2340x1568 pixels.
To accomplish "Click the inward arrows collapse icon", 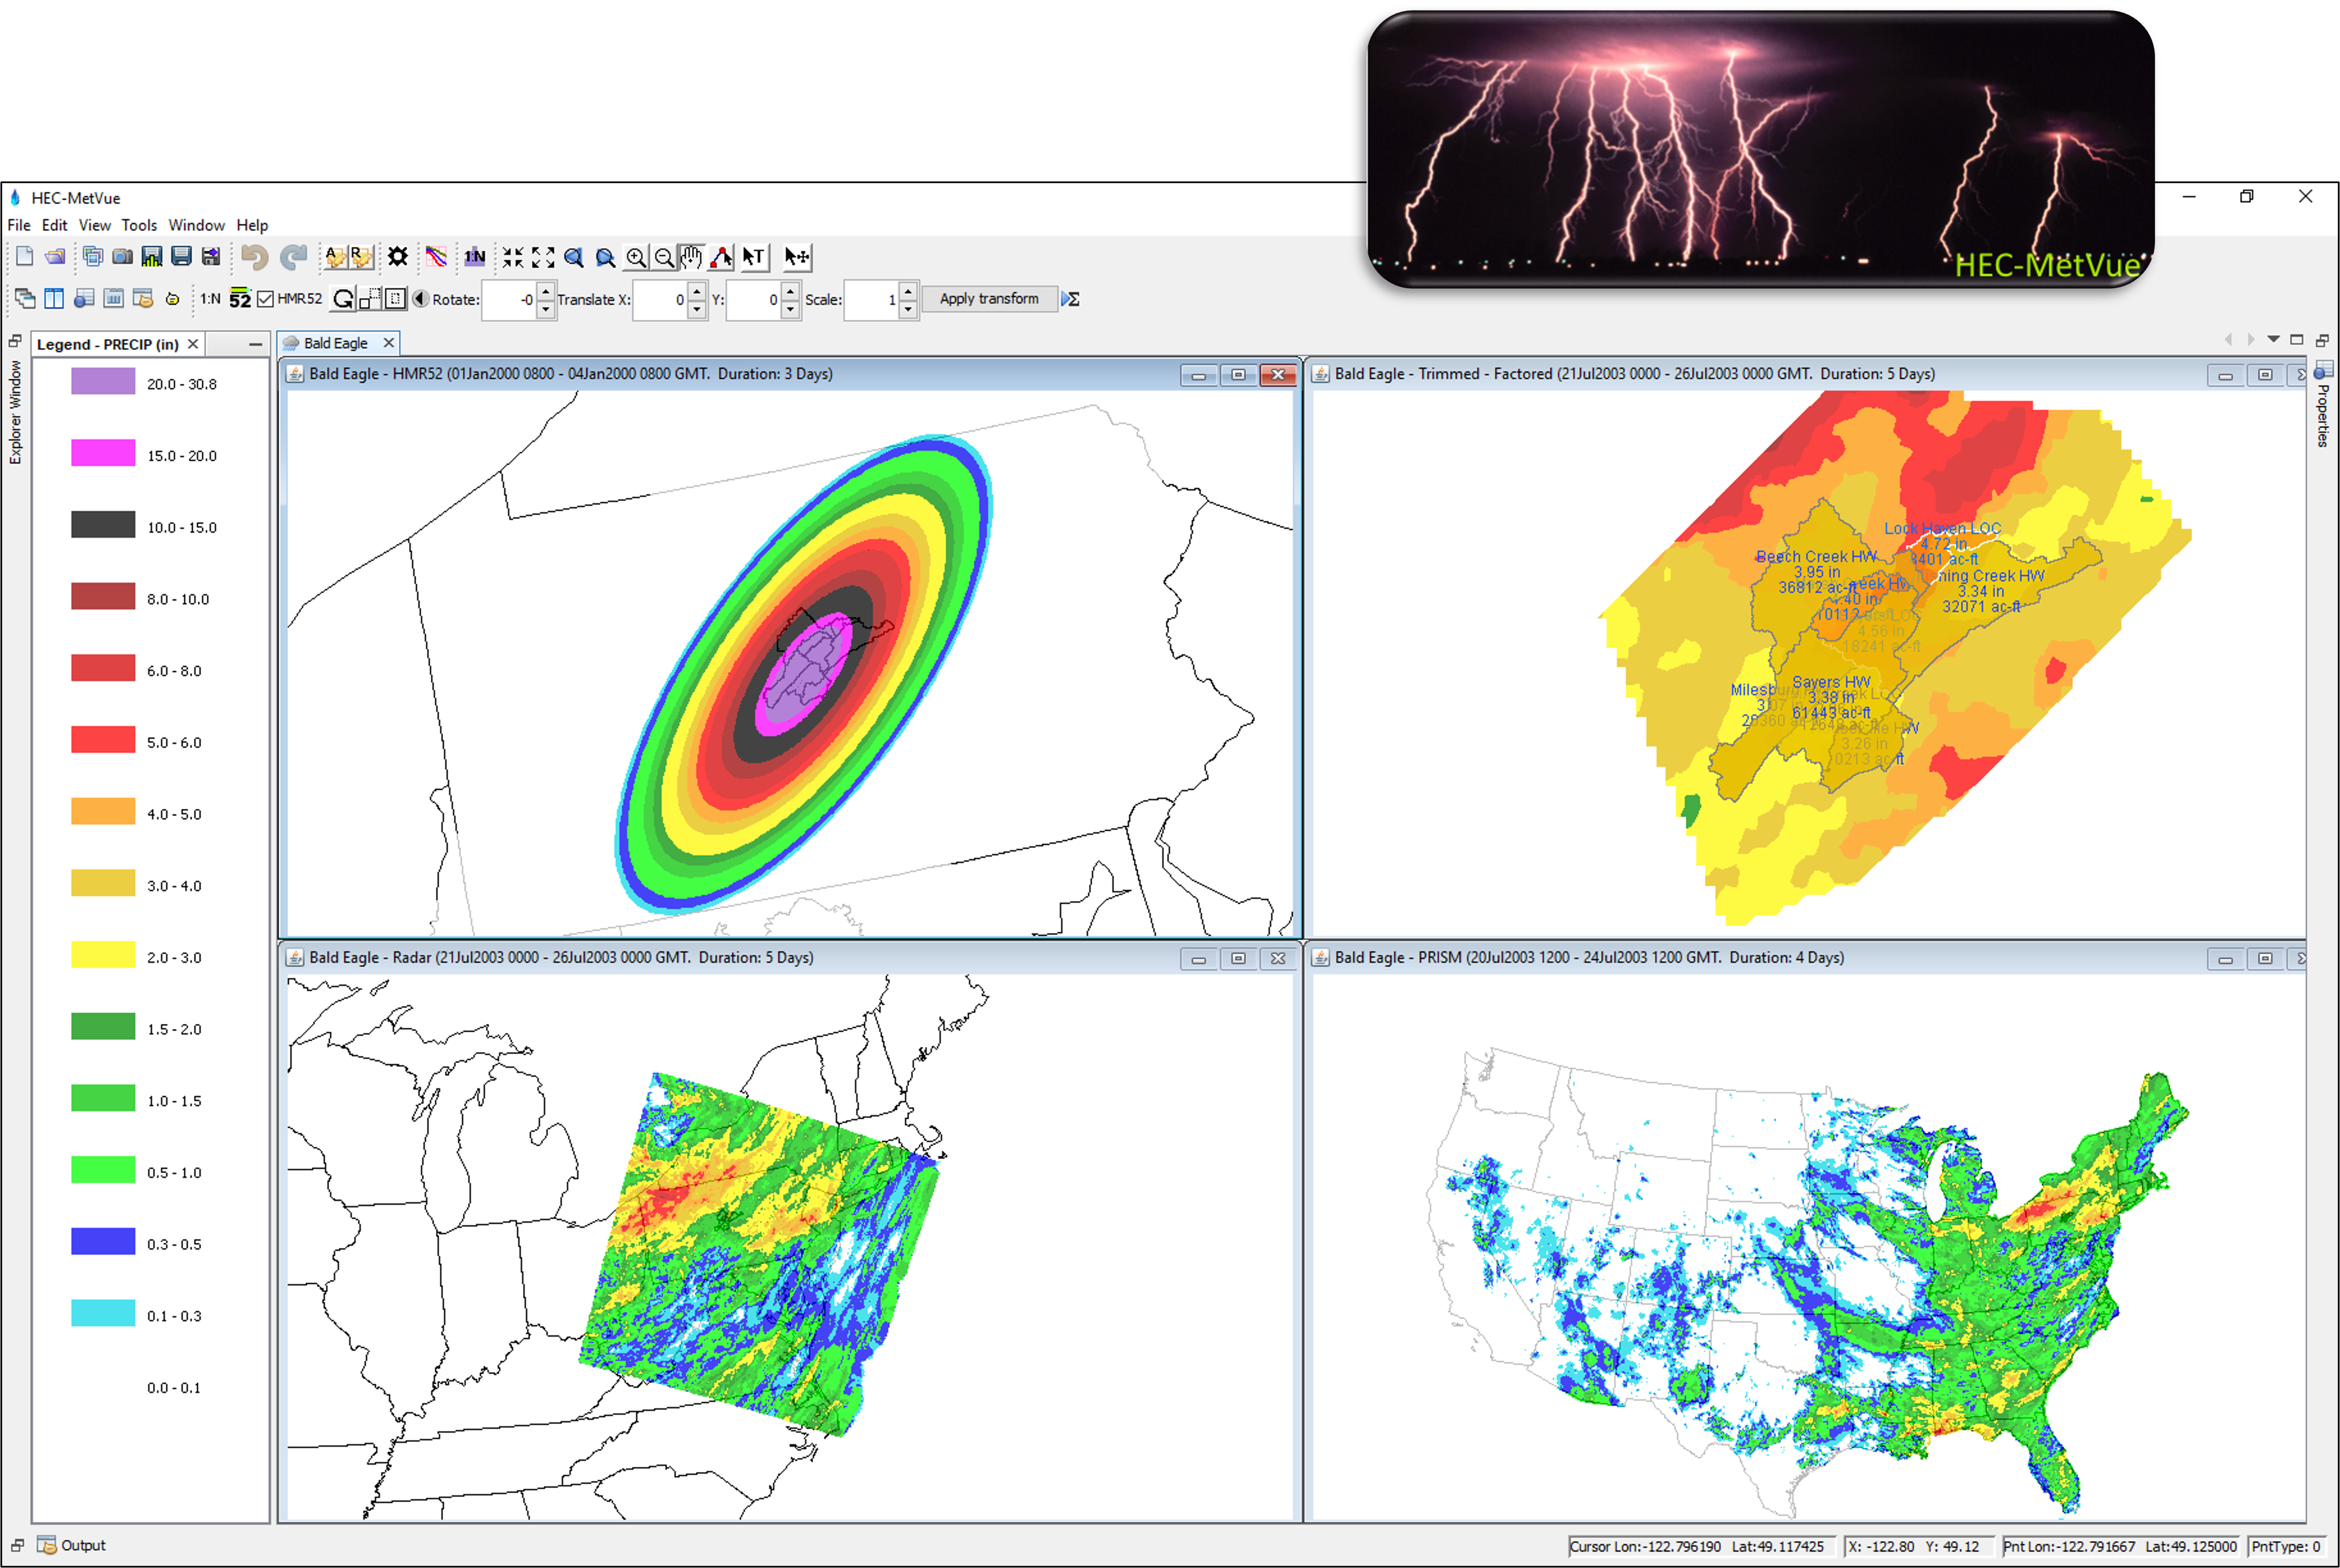I will 513,257.
